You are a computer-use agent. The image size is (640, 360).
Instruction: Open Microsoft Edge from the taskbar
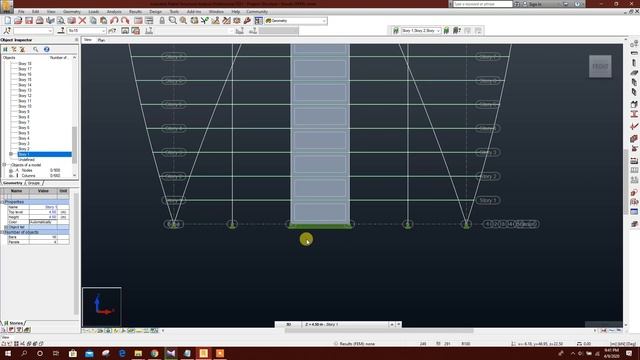point(122,353)
